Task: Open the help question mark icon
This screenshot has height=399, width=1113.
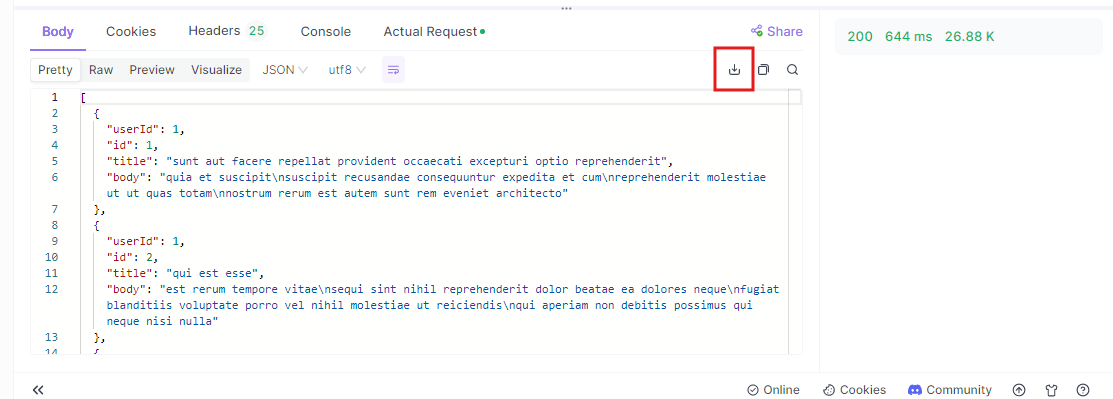Action: pos(1082,390)
